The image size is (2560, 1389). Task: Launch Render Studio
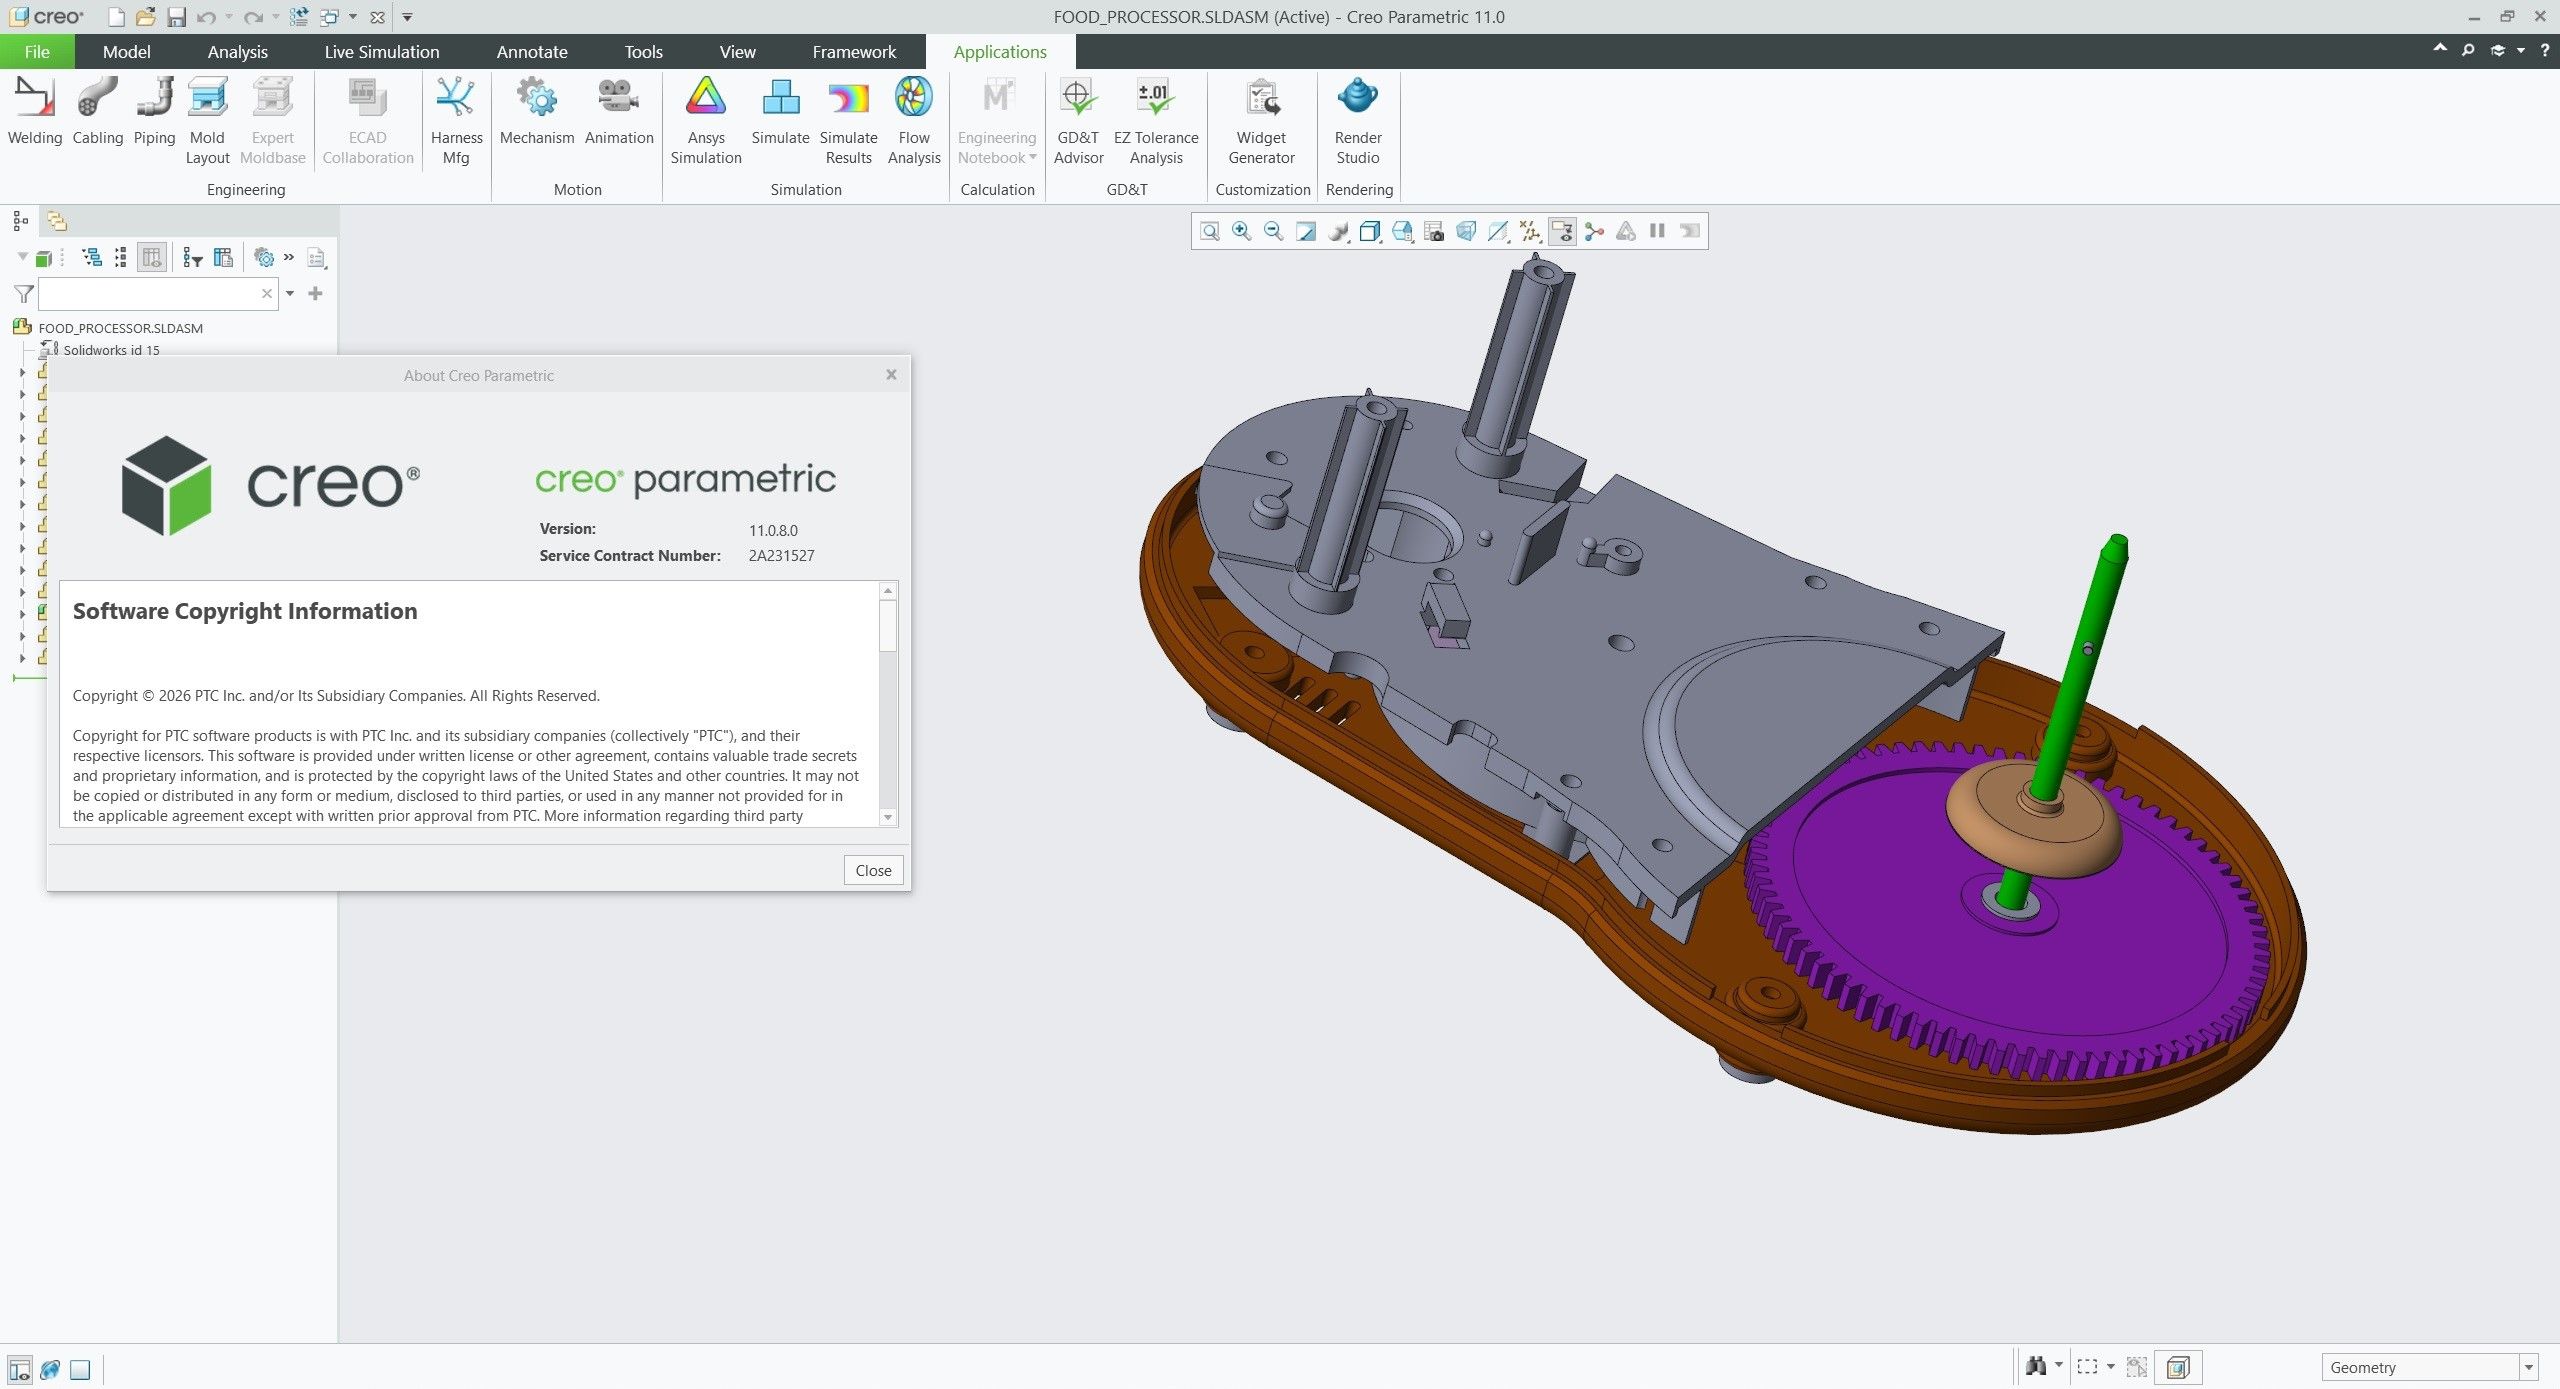(x=1358, y=122)
